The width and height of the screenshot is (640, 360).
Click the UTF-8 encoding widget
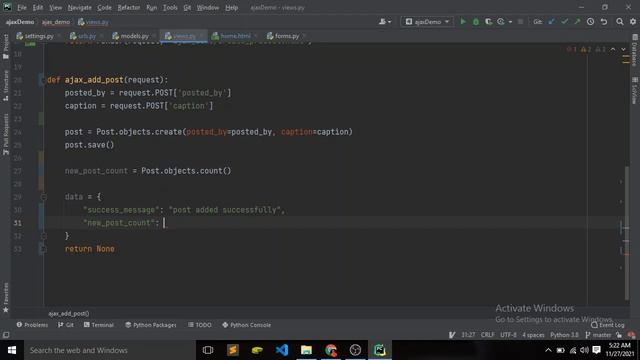pyautogui.click(x=508, y=335)
